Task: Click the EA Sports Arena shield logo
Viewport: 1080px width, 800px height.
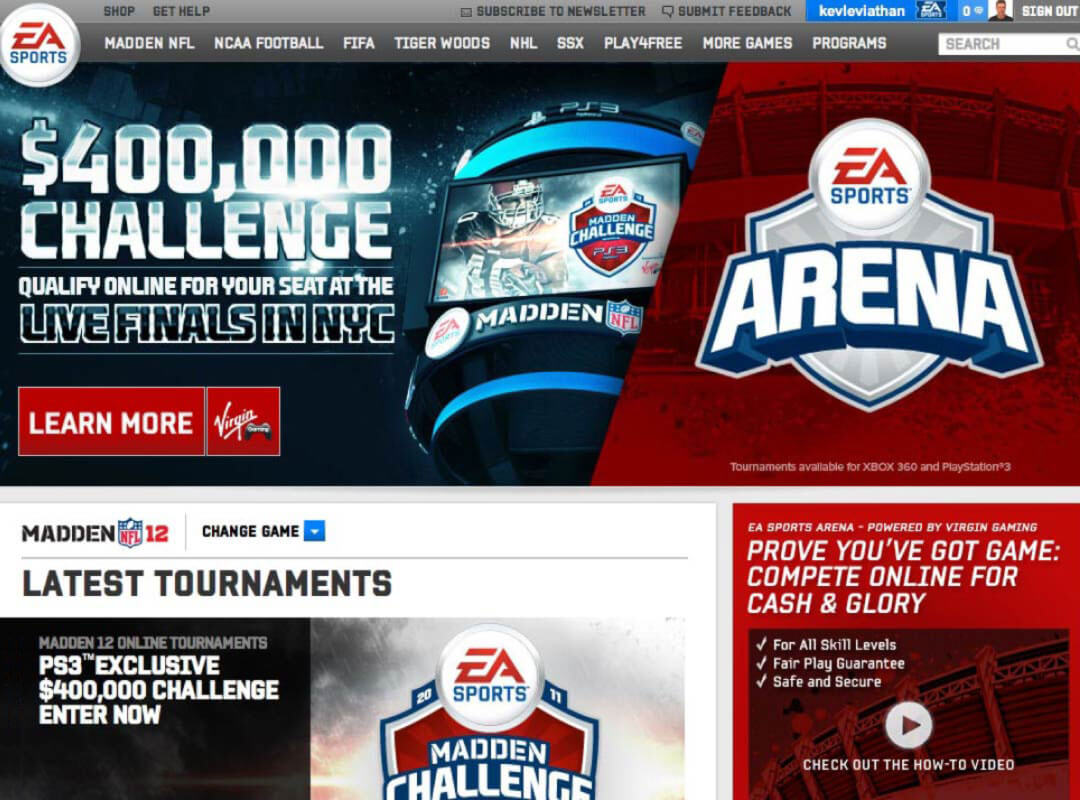Action: tap(869, 265)
